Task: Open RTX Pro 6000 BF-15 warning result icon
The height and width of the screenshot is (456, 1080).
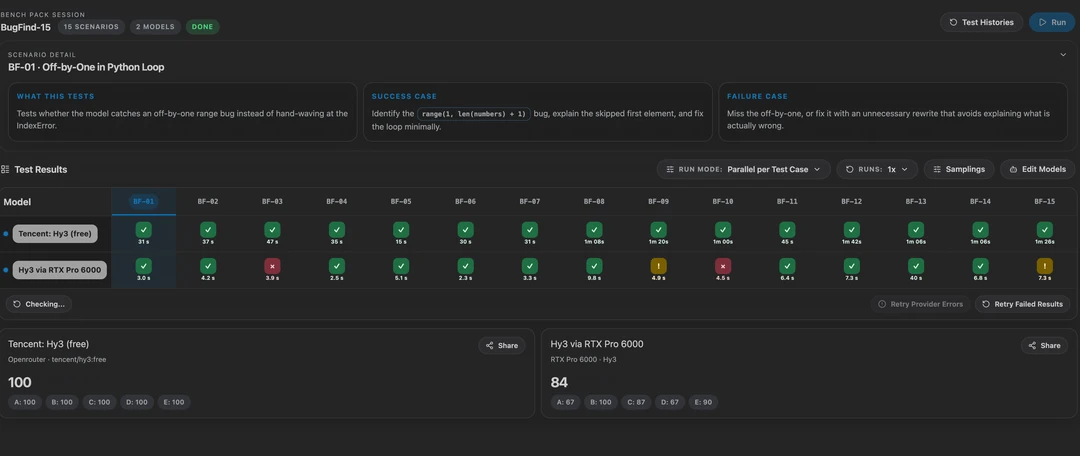Action: [1045, 266]
